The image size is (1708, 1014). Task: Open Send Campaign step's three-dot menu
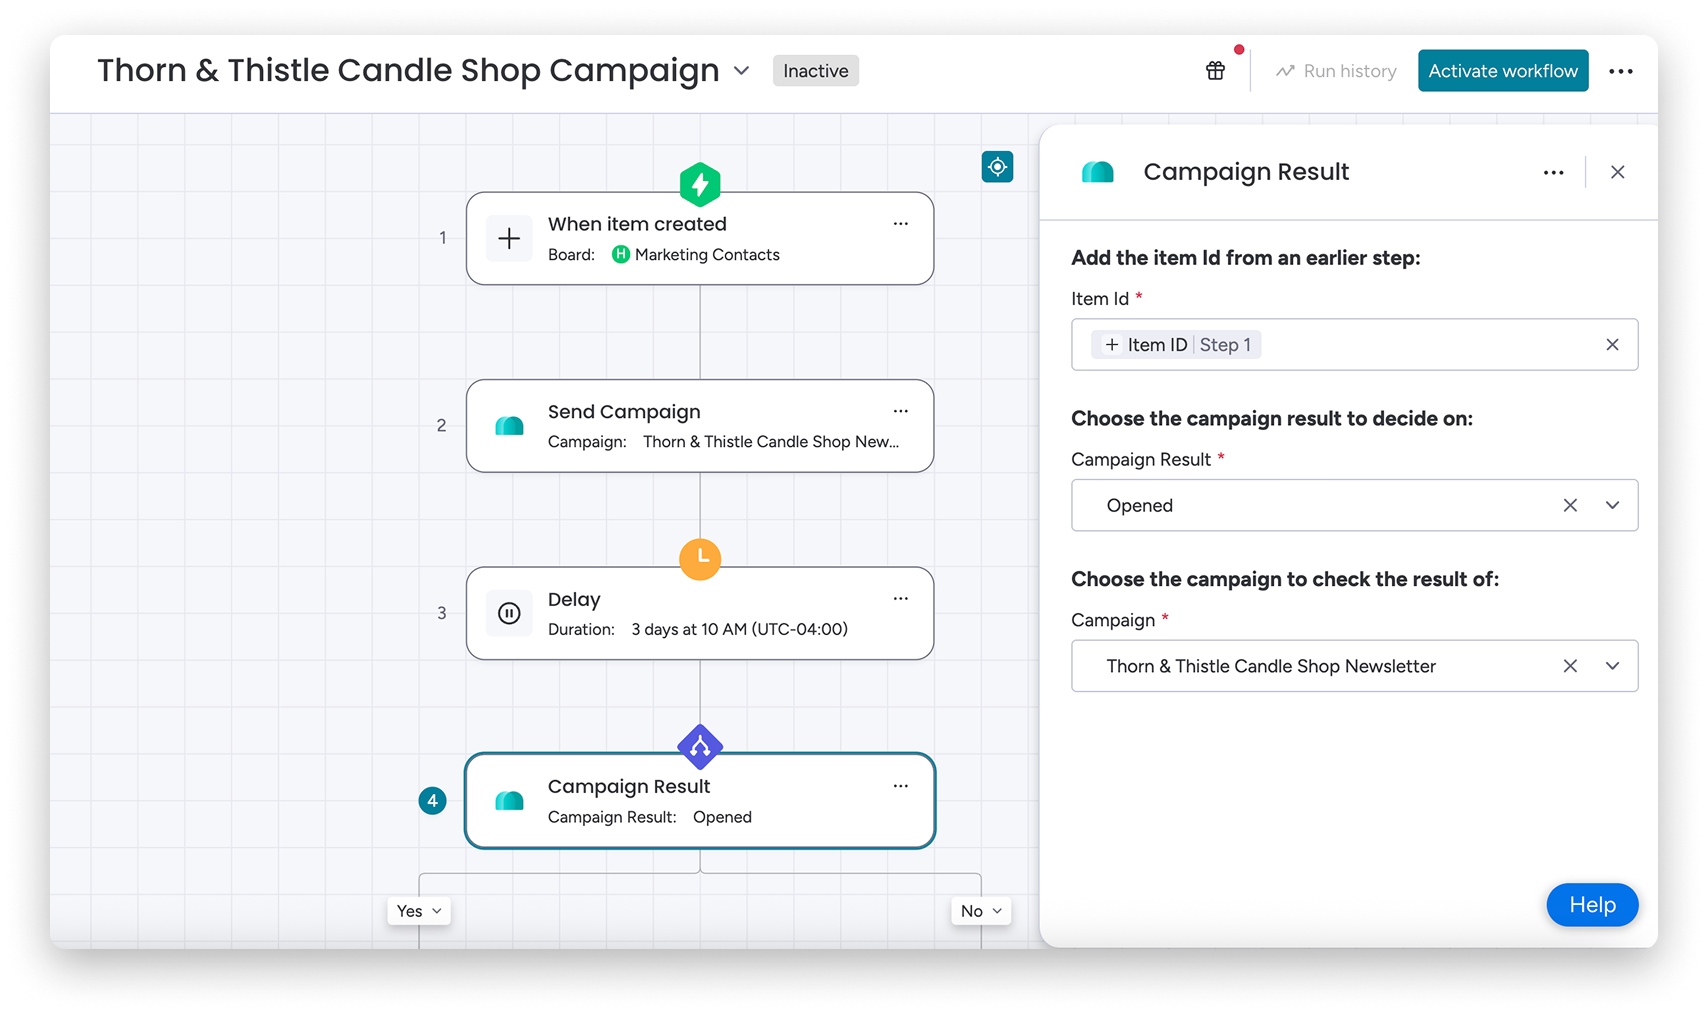[x=900, y=411]
